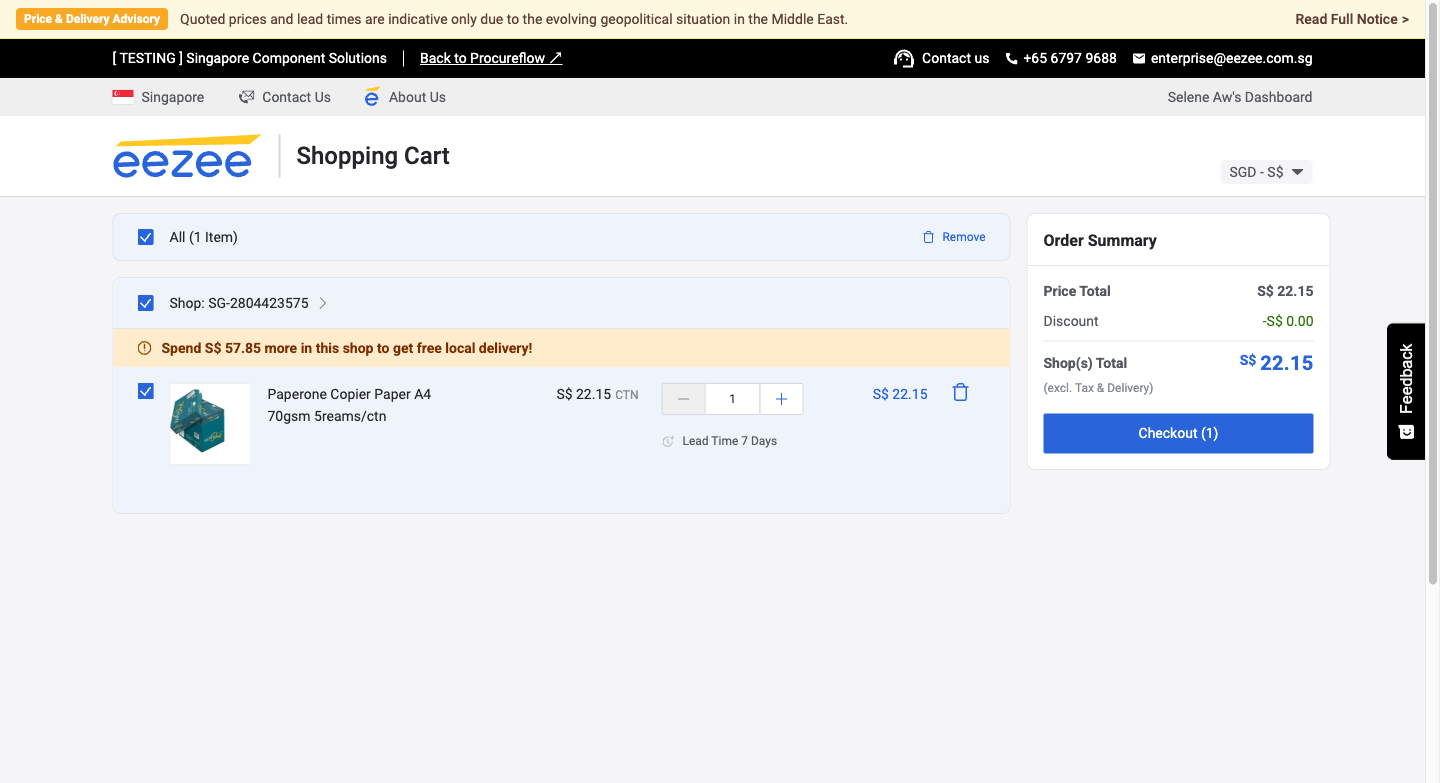
Task: Expand the shop chevron after SG-2804423575
Action: coord(323,303)
